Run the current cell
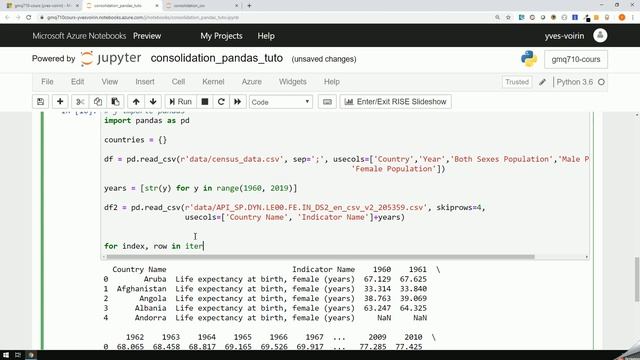 click(180, 102)
